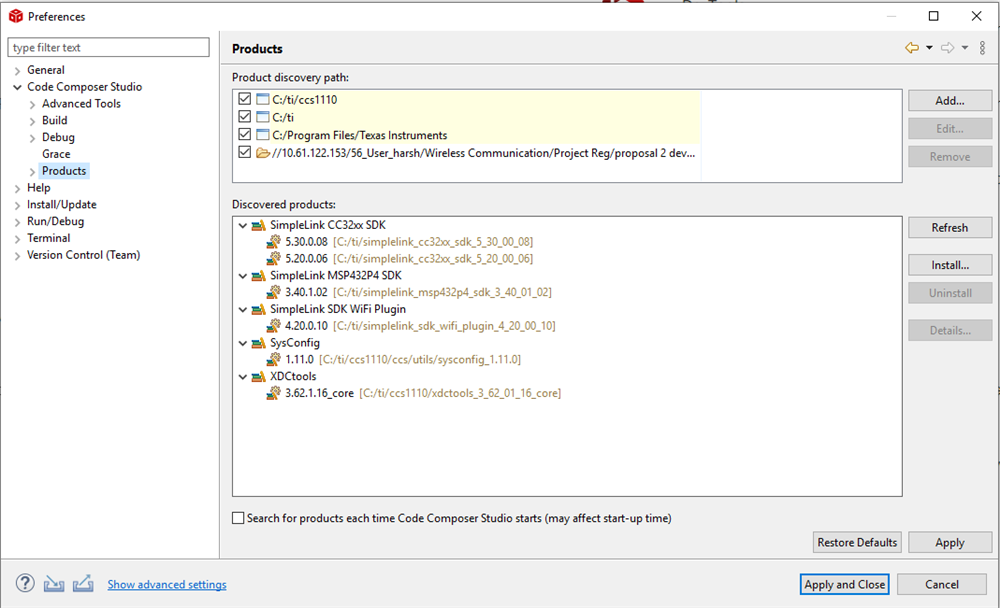Click the 4.20.0.10 version gear icon
The height and width of the screenshot is (608, 1000).
pyautogui.click(x=274, y=326)
